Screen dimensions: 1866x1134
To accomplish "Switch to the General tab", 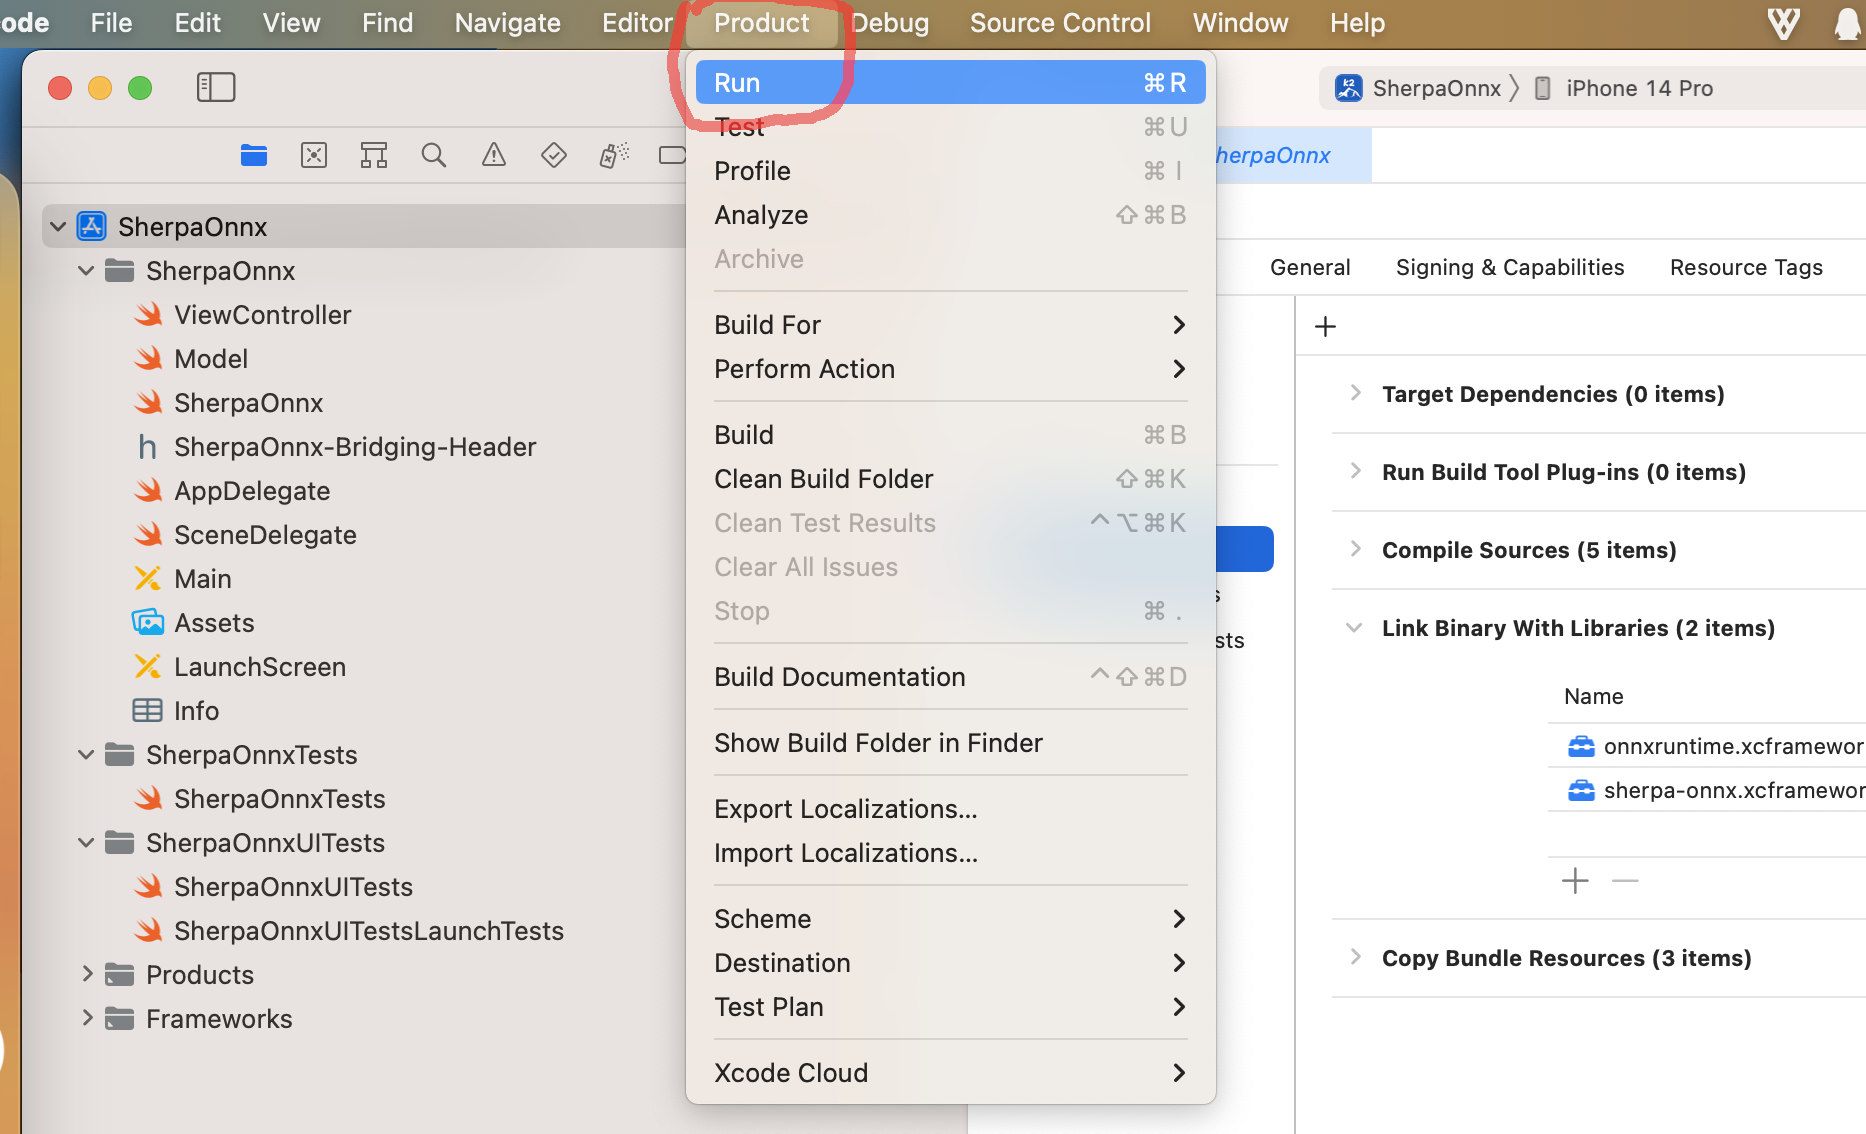I will click(x=1310, y=267).
